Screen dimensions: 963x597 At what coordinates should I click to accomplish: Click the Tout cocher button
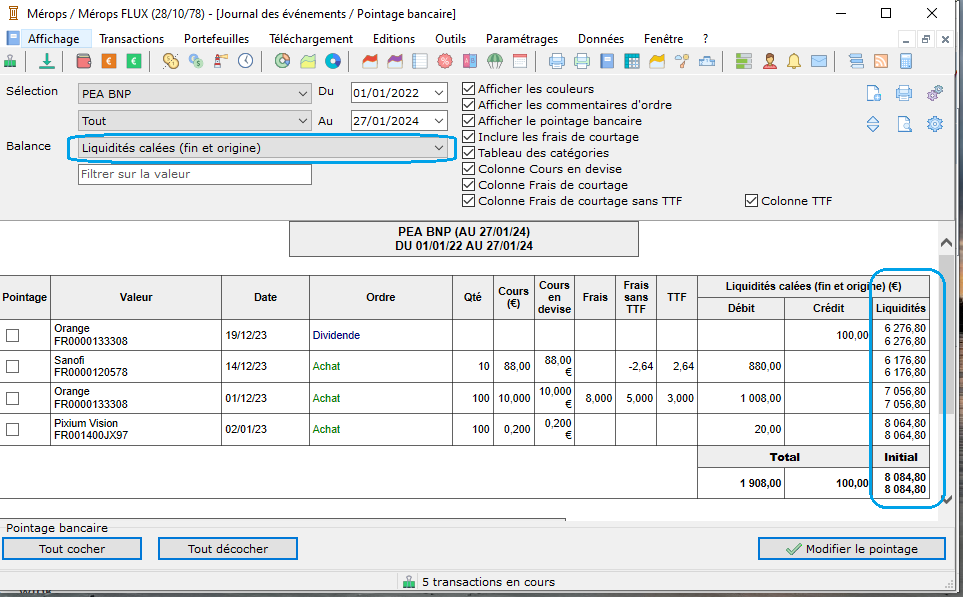(72, 549)
